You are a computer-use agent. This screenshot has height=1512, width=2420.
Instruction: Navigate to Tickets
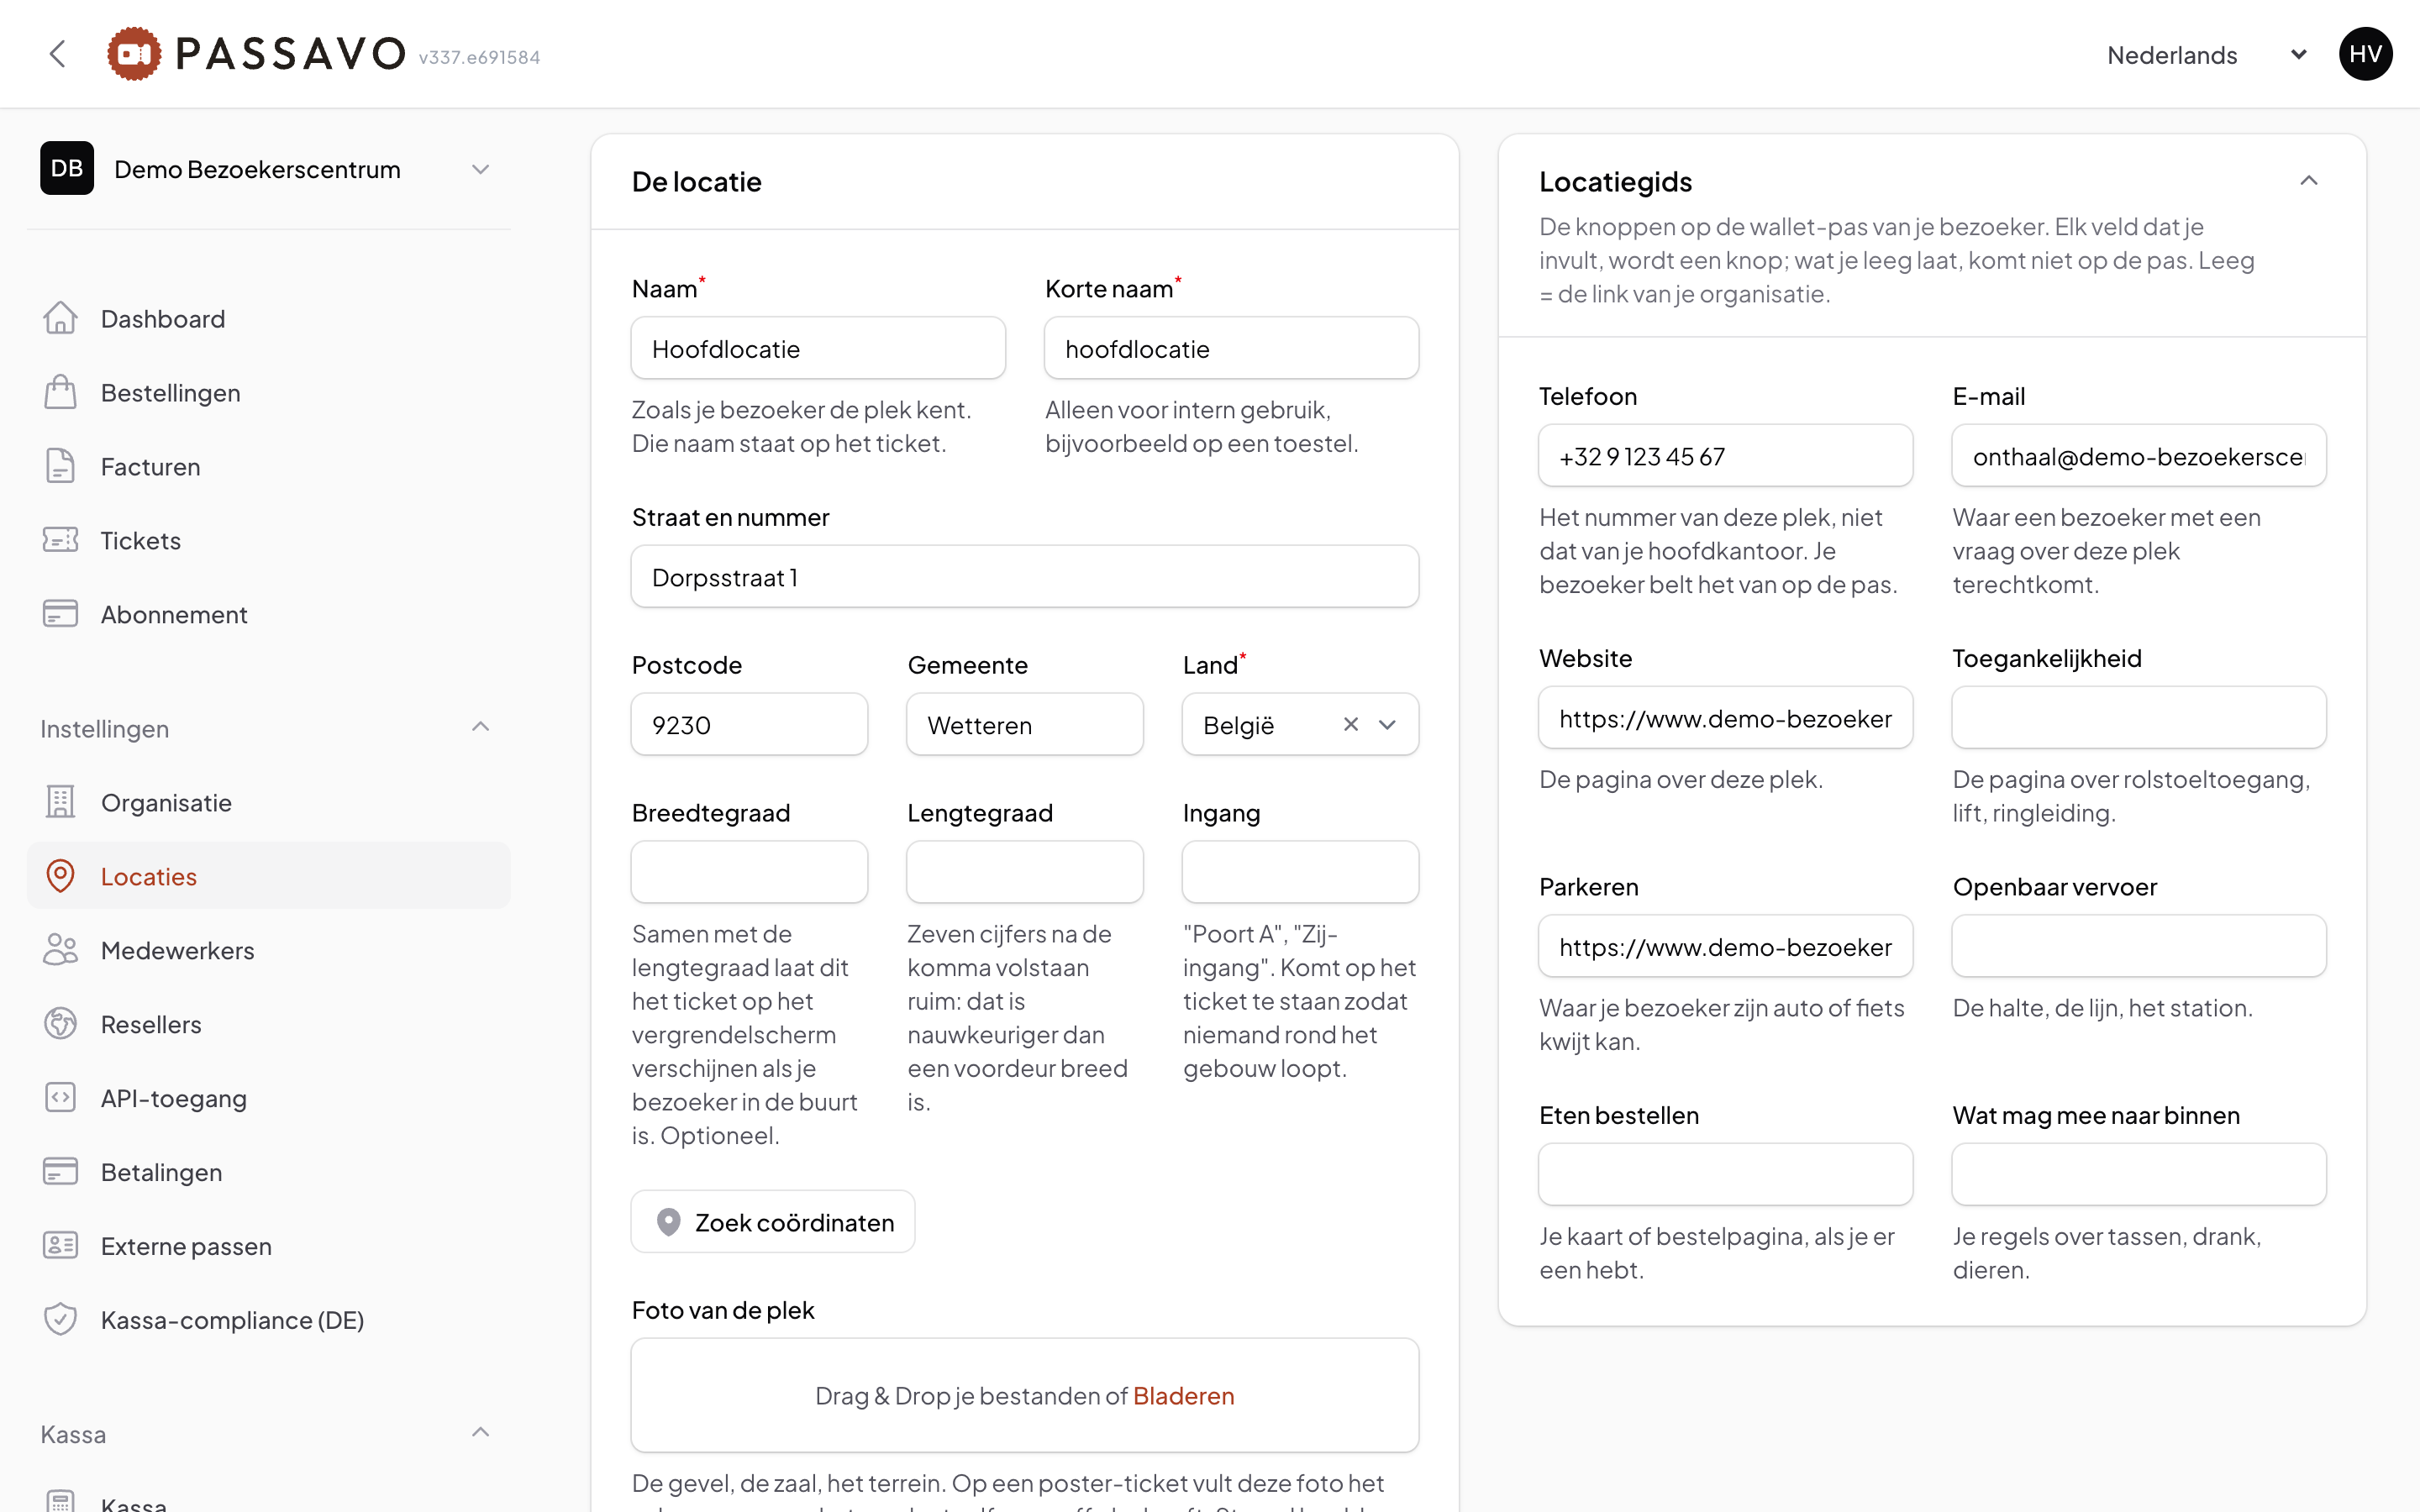coord(268,541)
